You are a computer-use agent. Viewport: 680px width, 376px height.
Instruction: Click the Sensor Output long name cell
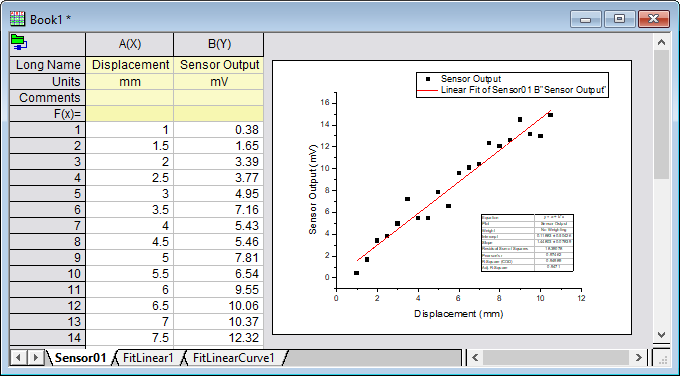219,65
